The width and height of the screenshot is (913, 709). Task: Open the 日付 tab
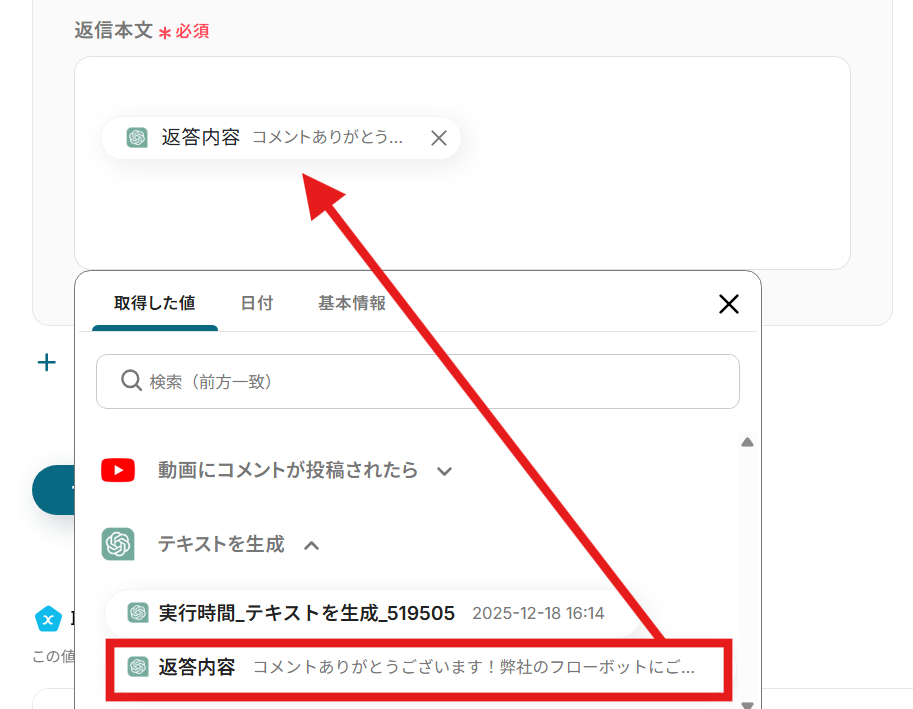257,303
